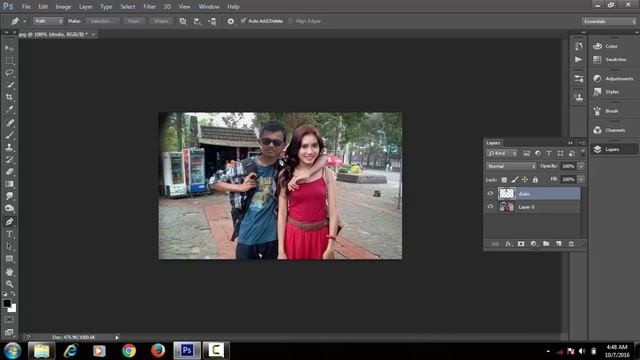Toggle lock position

[525, 180]
